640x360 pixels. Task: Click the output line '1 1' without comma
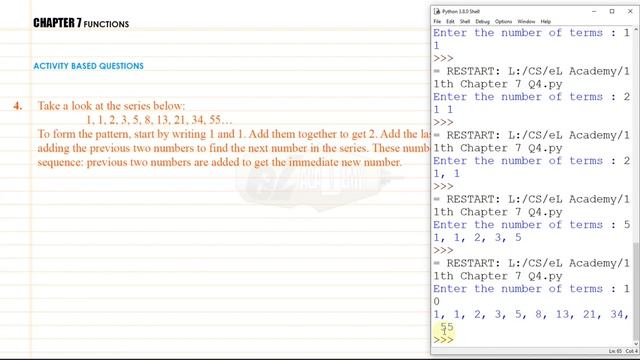(x=443, y=110)
